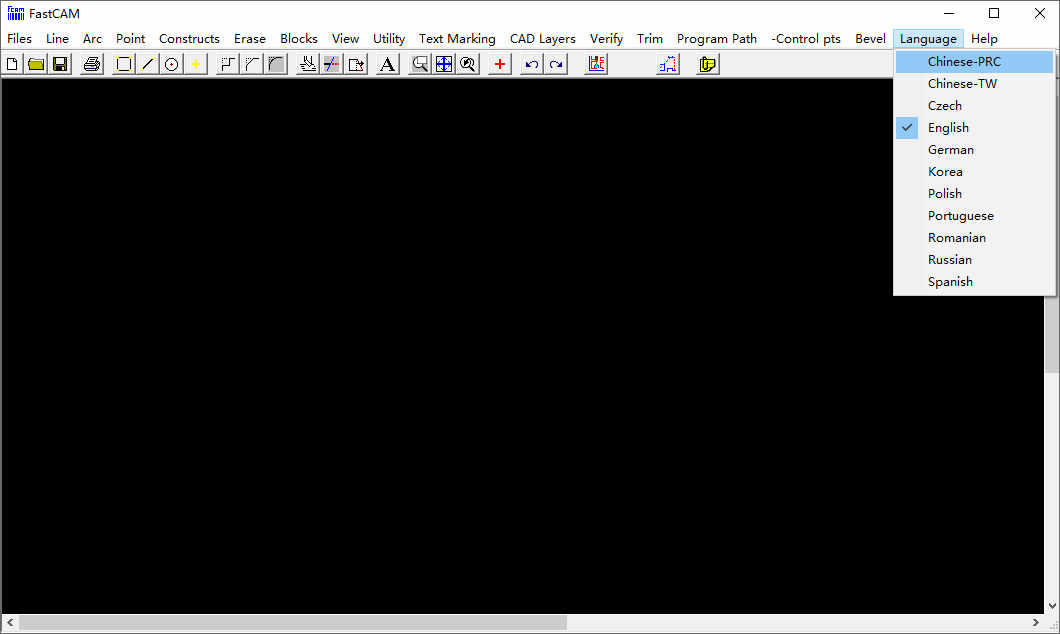
Task: Collapse the Language dropdown menu
Action: tap(928, 39)
